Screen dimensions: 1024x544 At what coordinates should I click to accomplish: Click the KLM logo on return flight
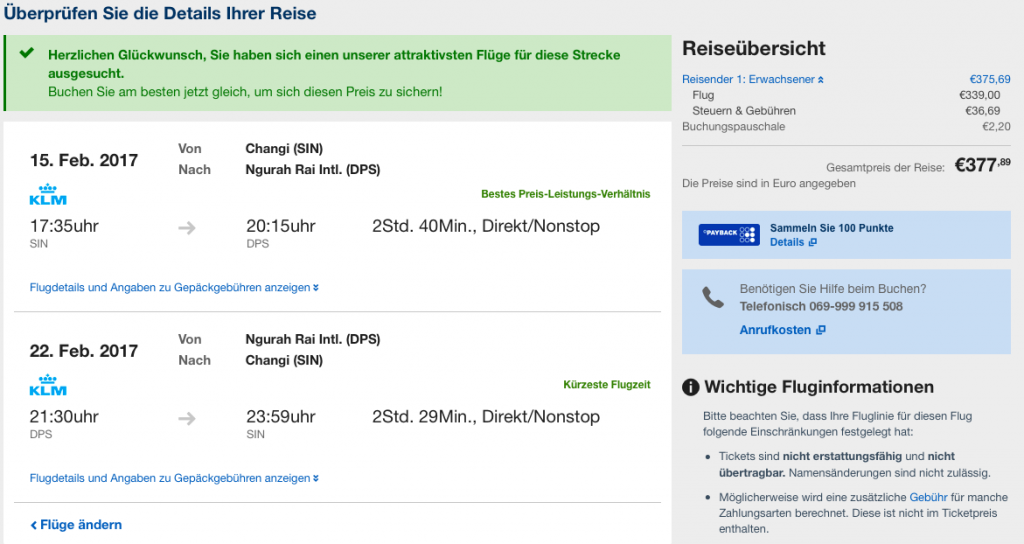pyautogui.click(x=48, y=385)
